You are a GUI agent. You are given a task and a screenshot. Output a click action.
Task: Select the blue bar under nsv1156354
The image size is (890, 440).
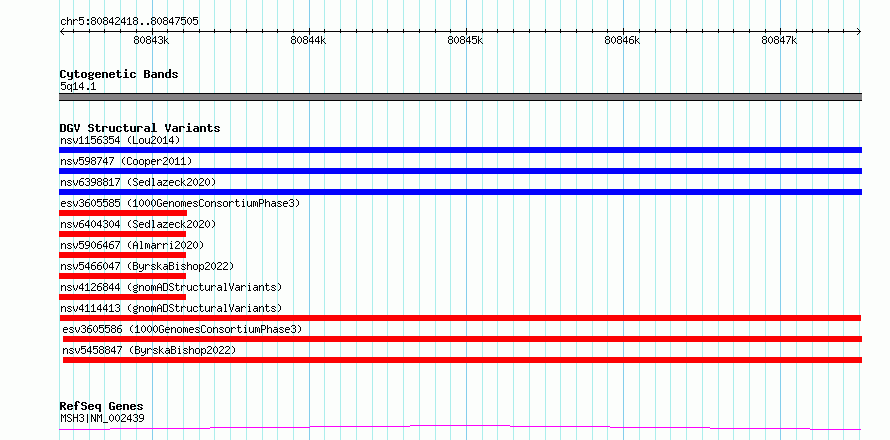click(x=460, y=150)
